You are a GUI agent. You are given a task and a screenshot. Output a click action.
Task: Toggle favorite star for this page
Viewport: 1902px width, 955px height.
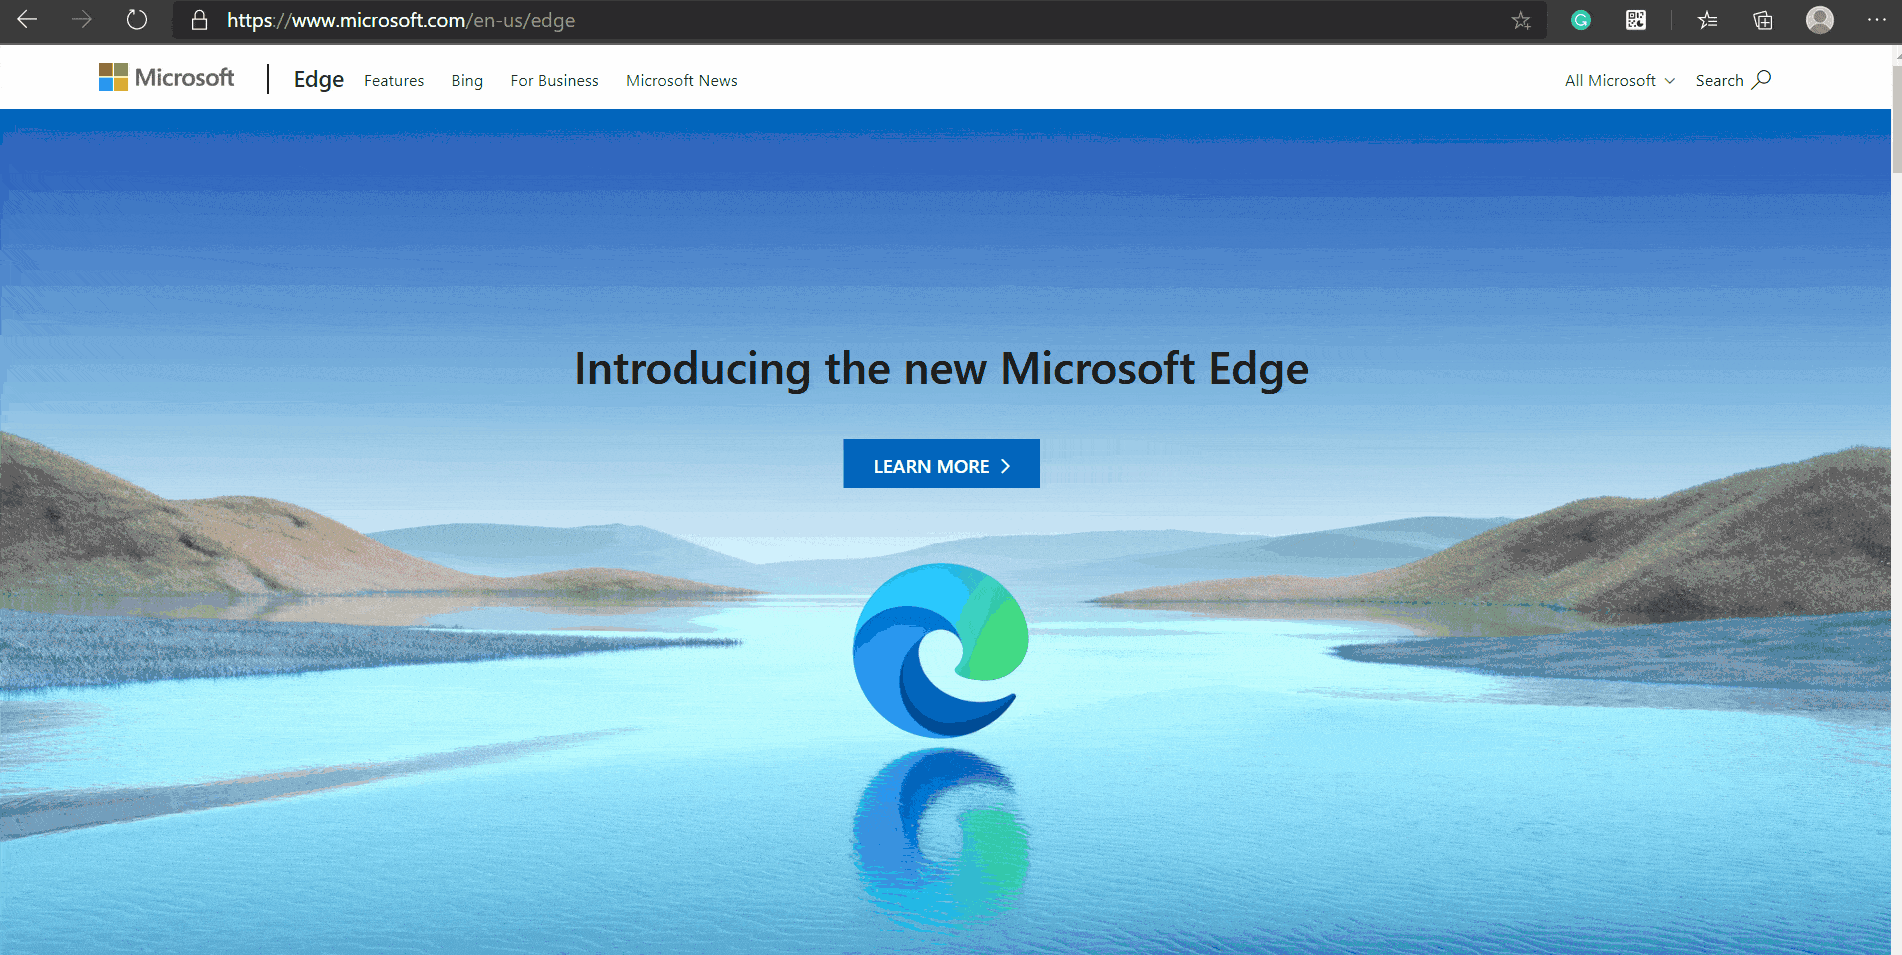point(1522,20)
